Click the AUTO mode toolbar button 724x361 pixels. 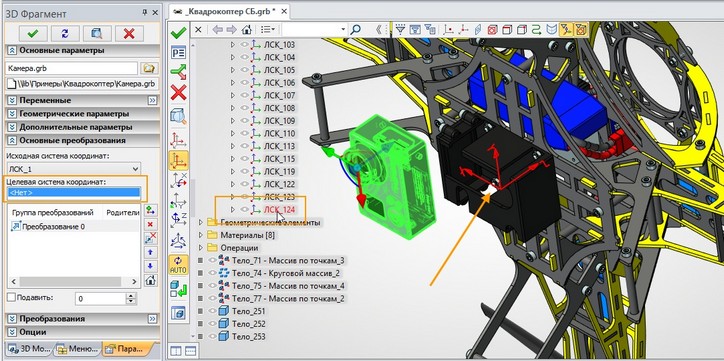click(178, 264)
